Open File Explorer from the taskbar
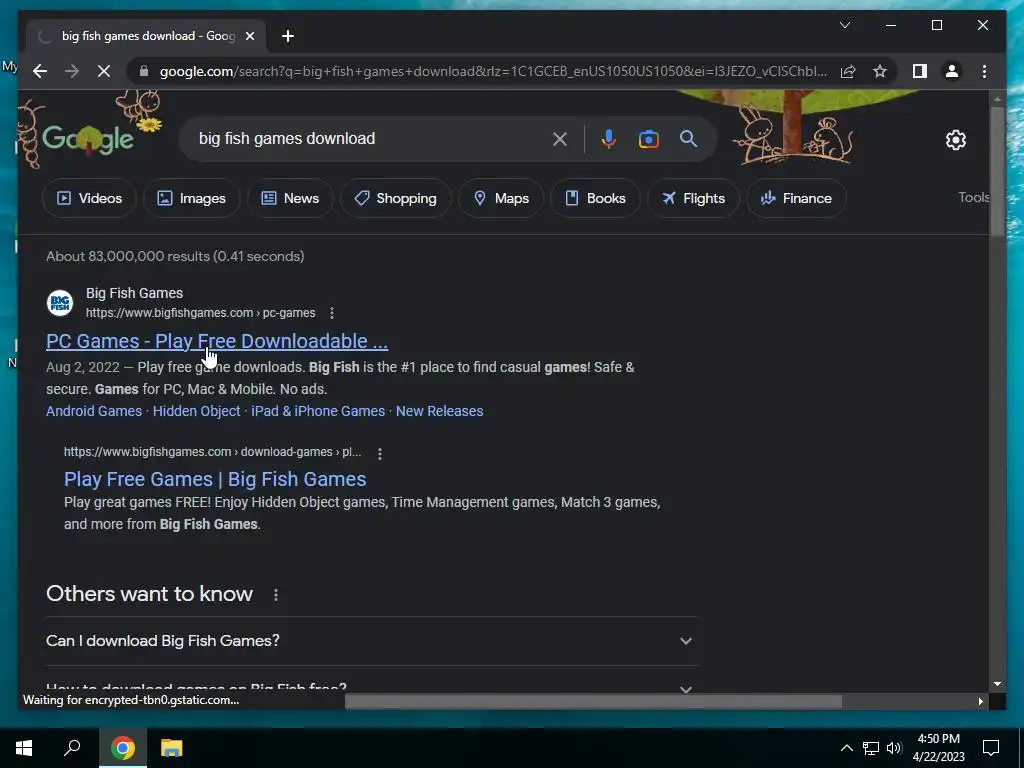The height and width of the screenshot is (768, 1024). 171,748
